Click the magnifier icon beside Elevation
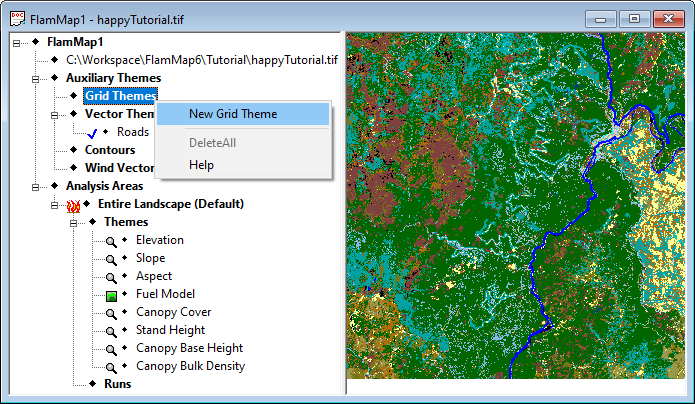This screenshot has width=695, height=404. 111,241
